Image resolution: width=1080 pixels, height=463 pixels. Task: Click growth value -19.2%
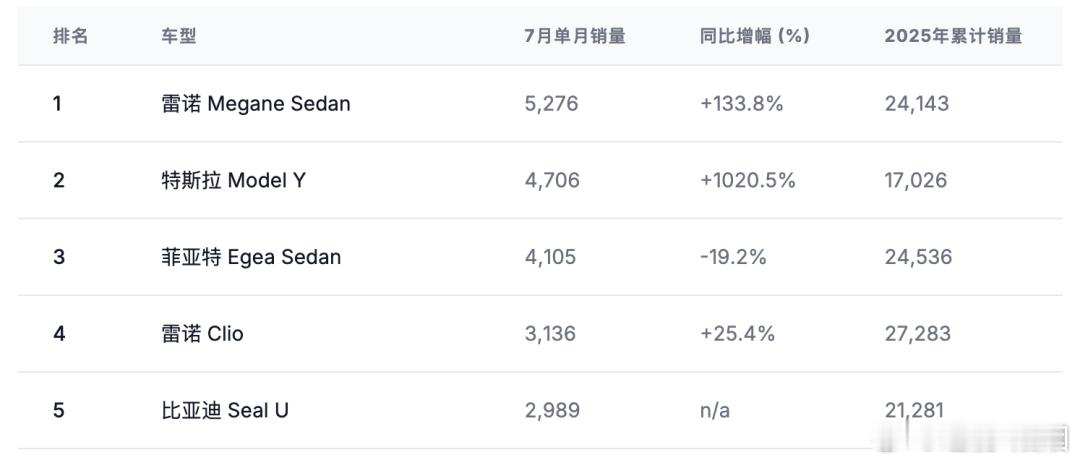point(734,257)
